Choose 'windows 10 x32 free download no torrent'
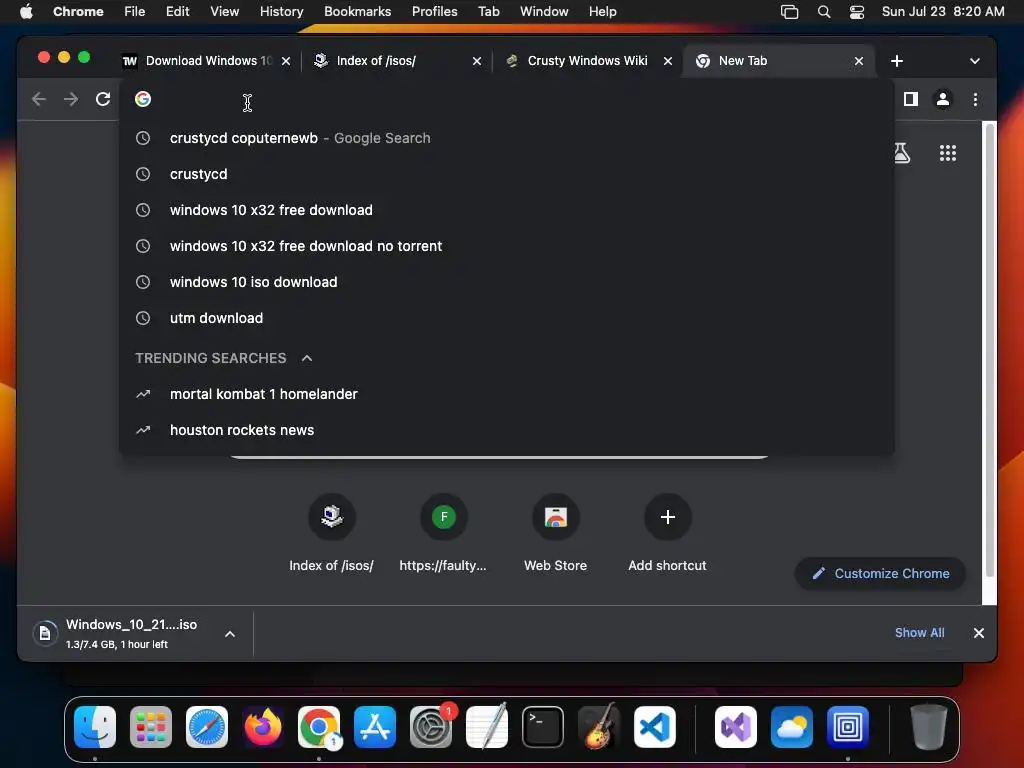 506,246
